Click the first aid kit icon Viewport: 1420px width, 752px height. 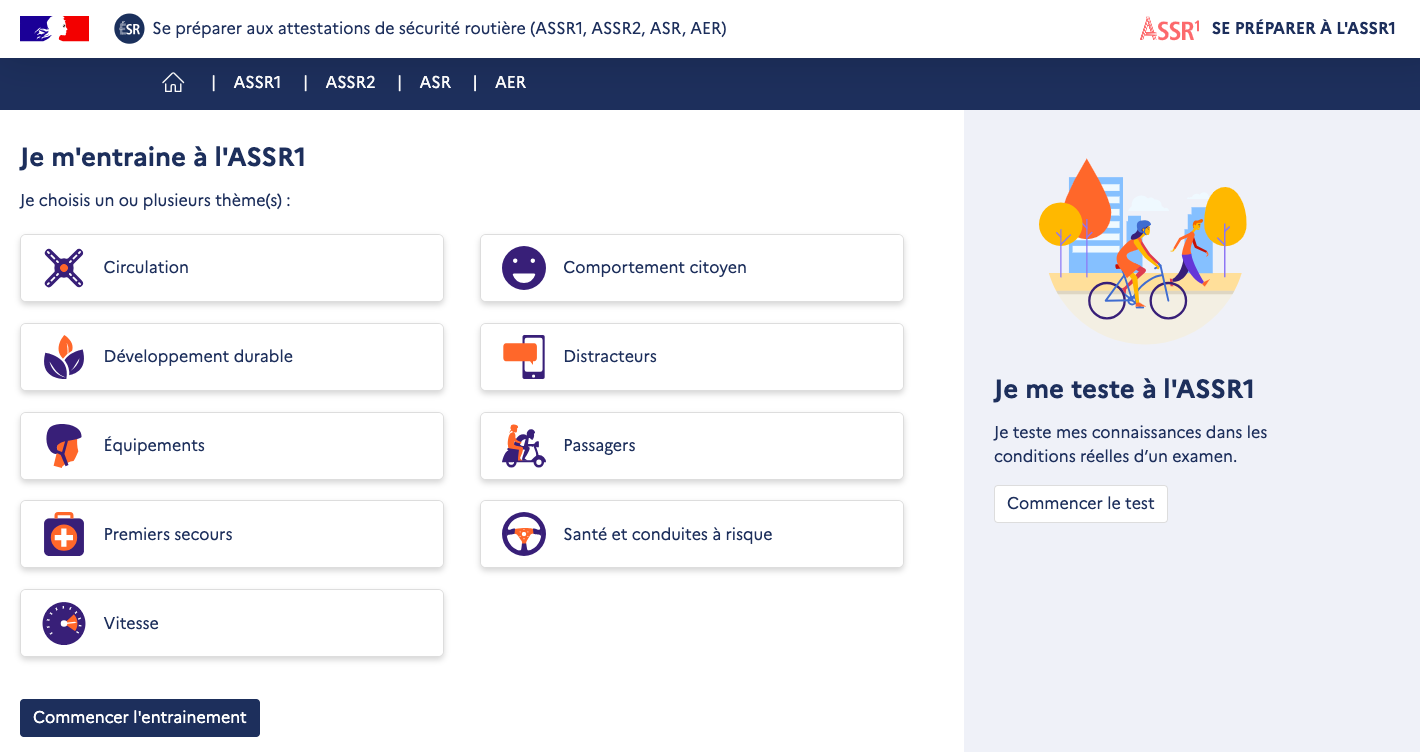point(64,535)
